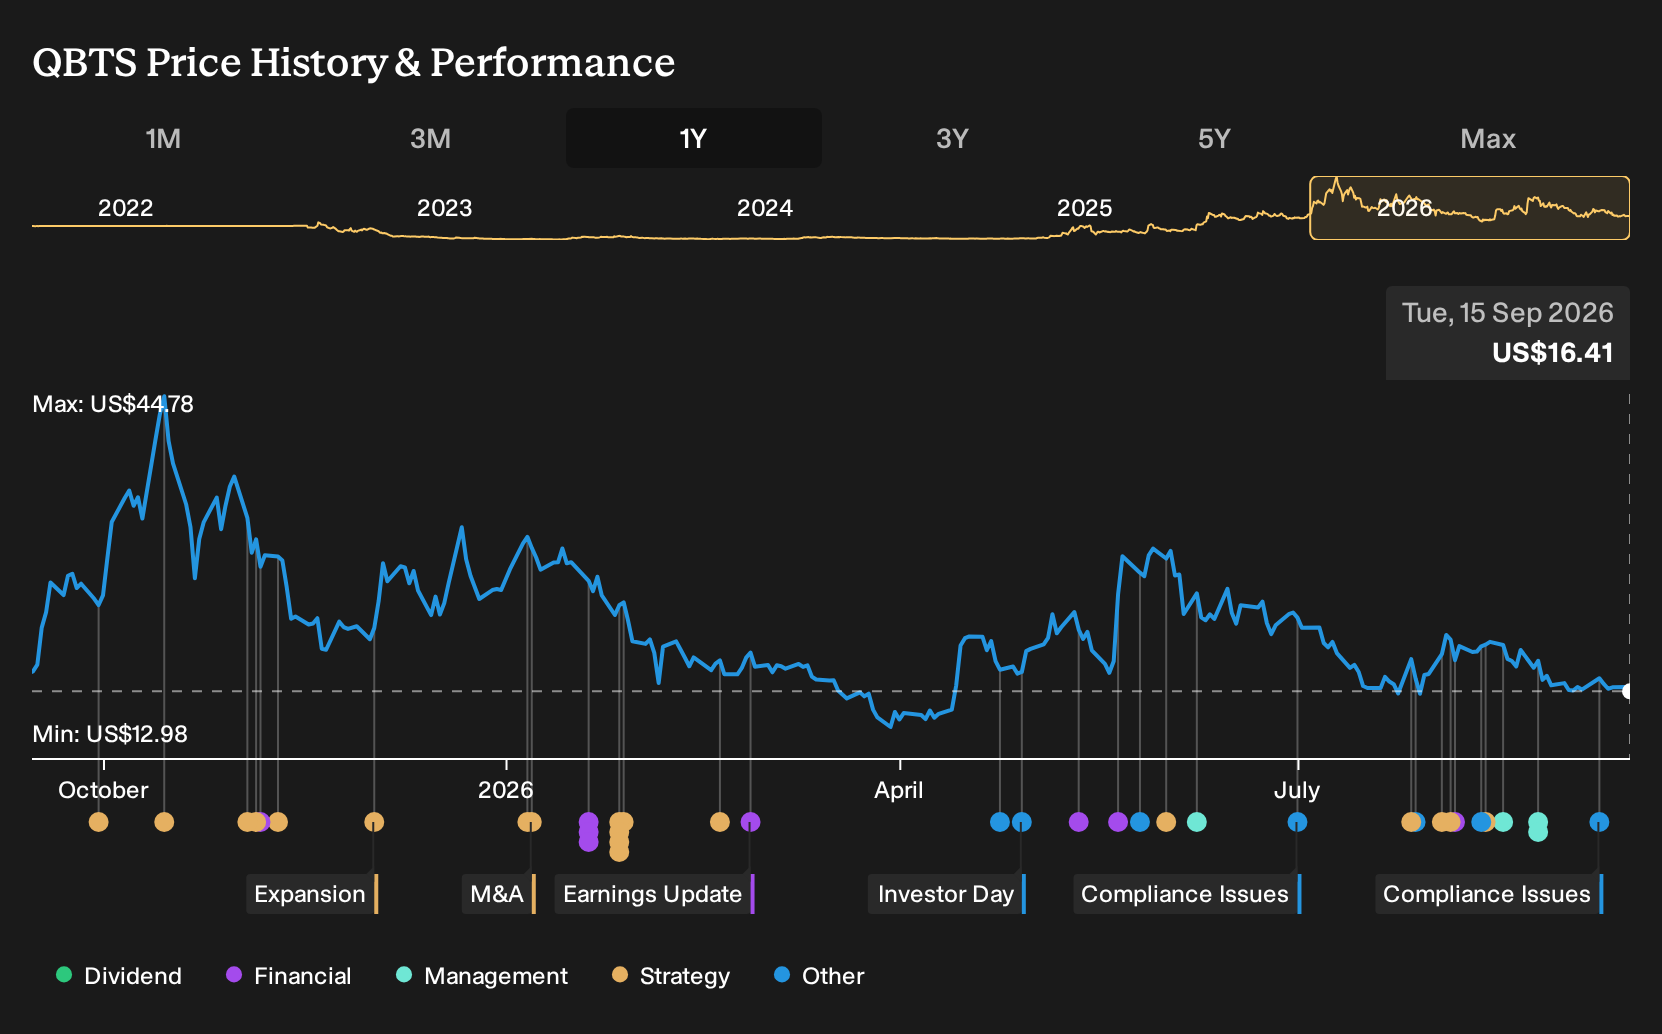Click the US$16.41 price value
1662x1034 pixels.
1553,353
